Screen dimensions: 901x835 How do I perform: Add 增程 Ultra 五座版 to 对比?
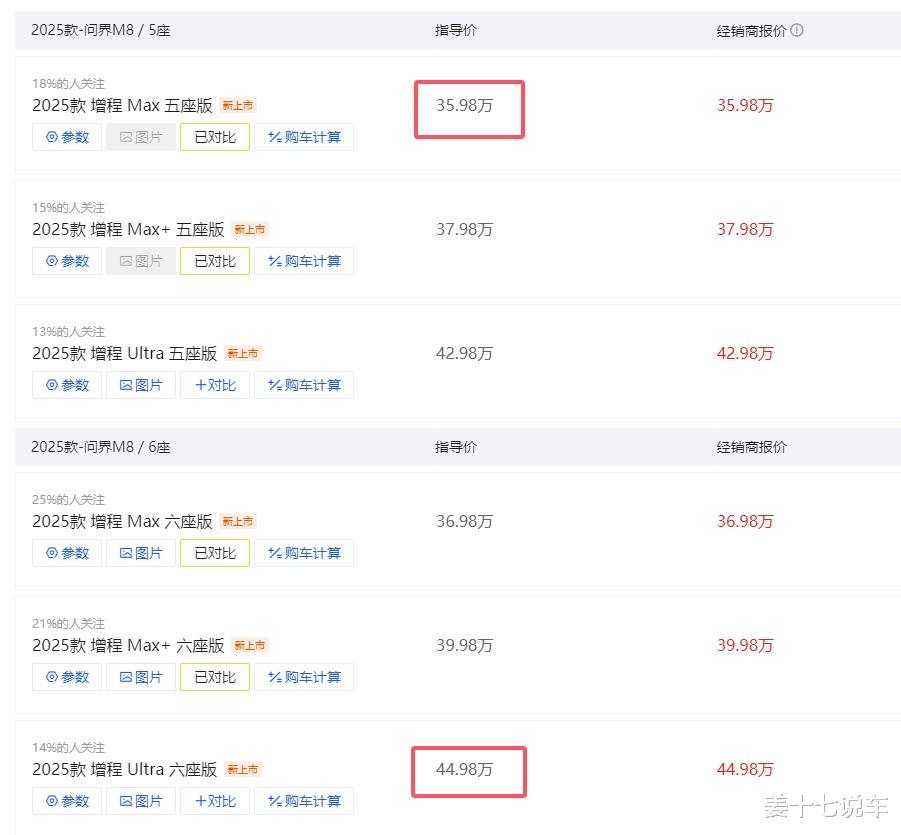pos(215,385)
